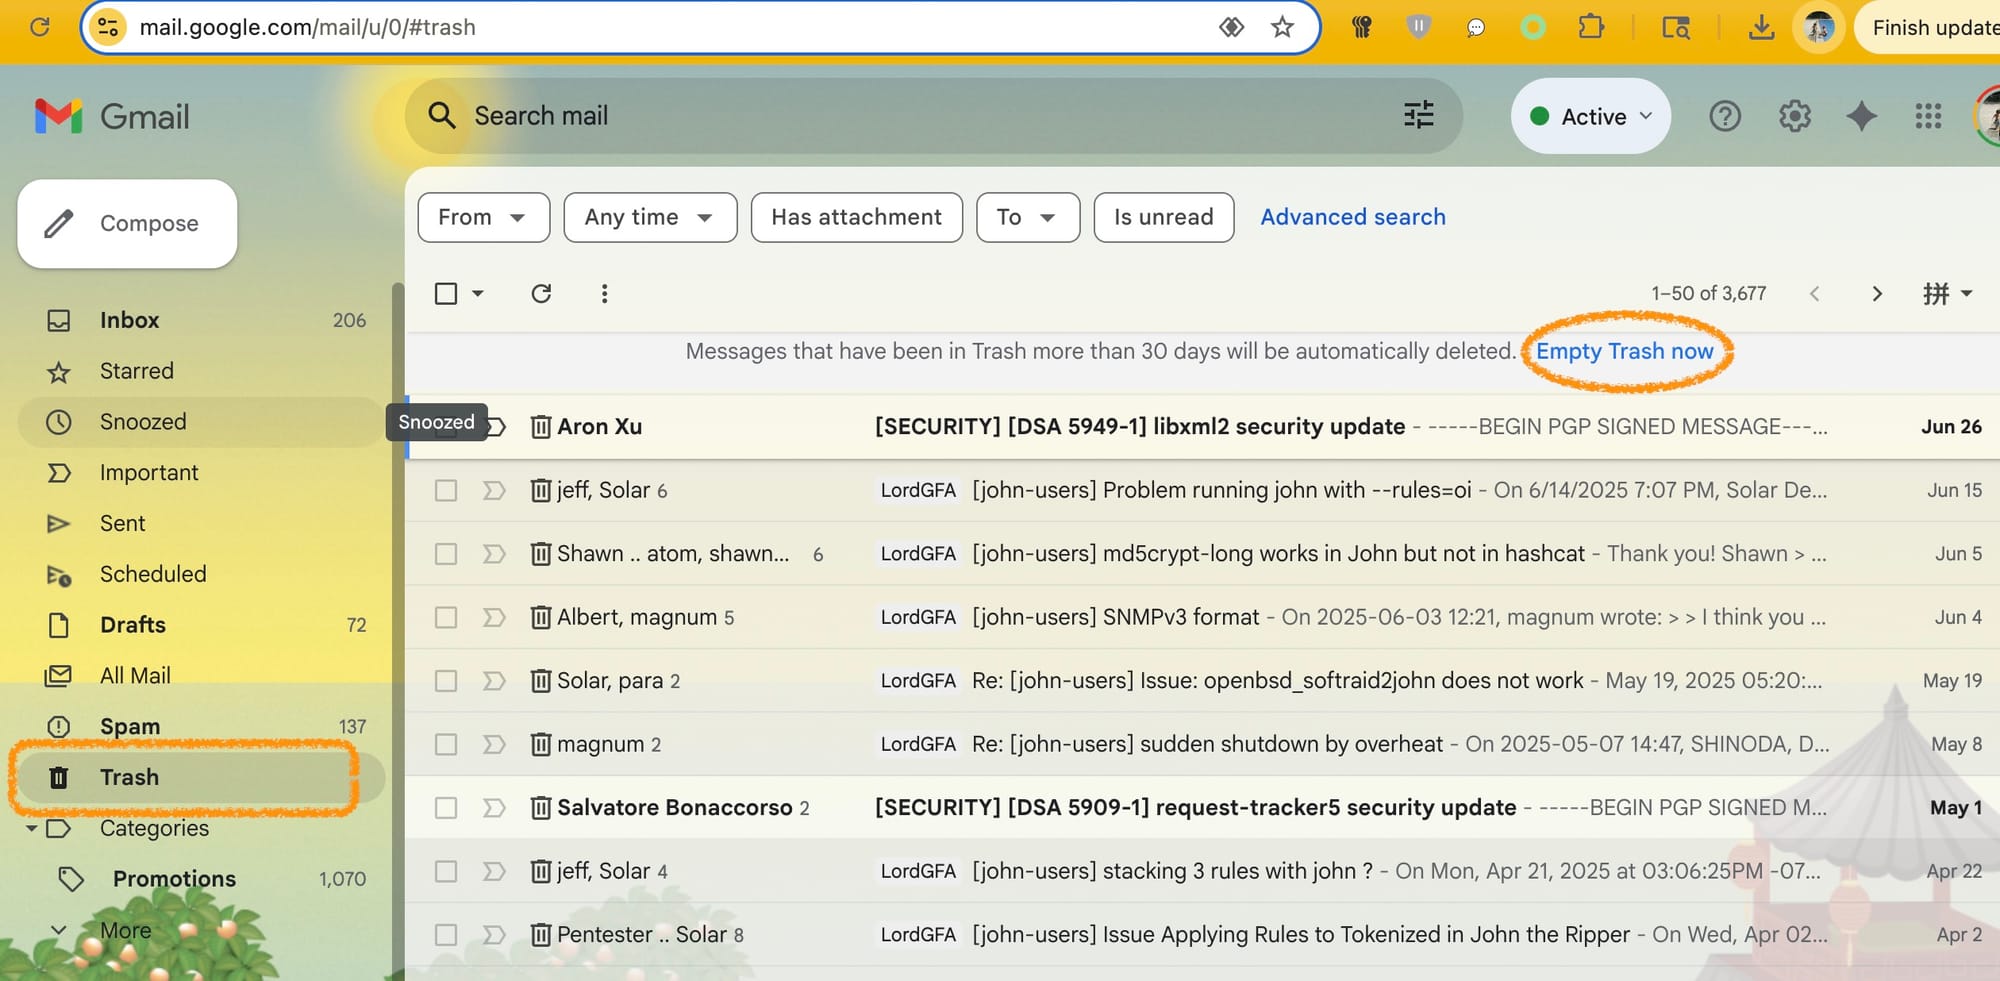Click Finish update button

[x=1932, y=27]
